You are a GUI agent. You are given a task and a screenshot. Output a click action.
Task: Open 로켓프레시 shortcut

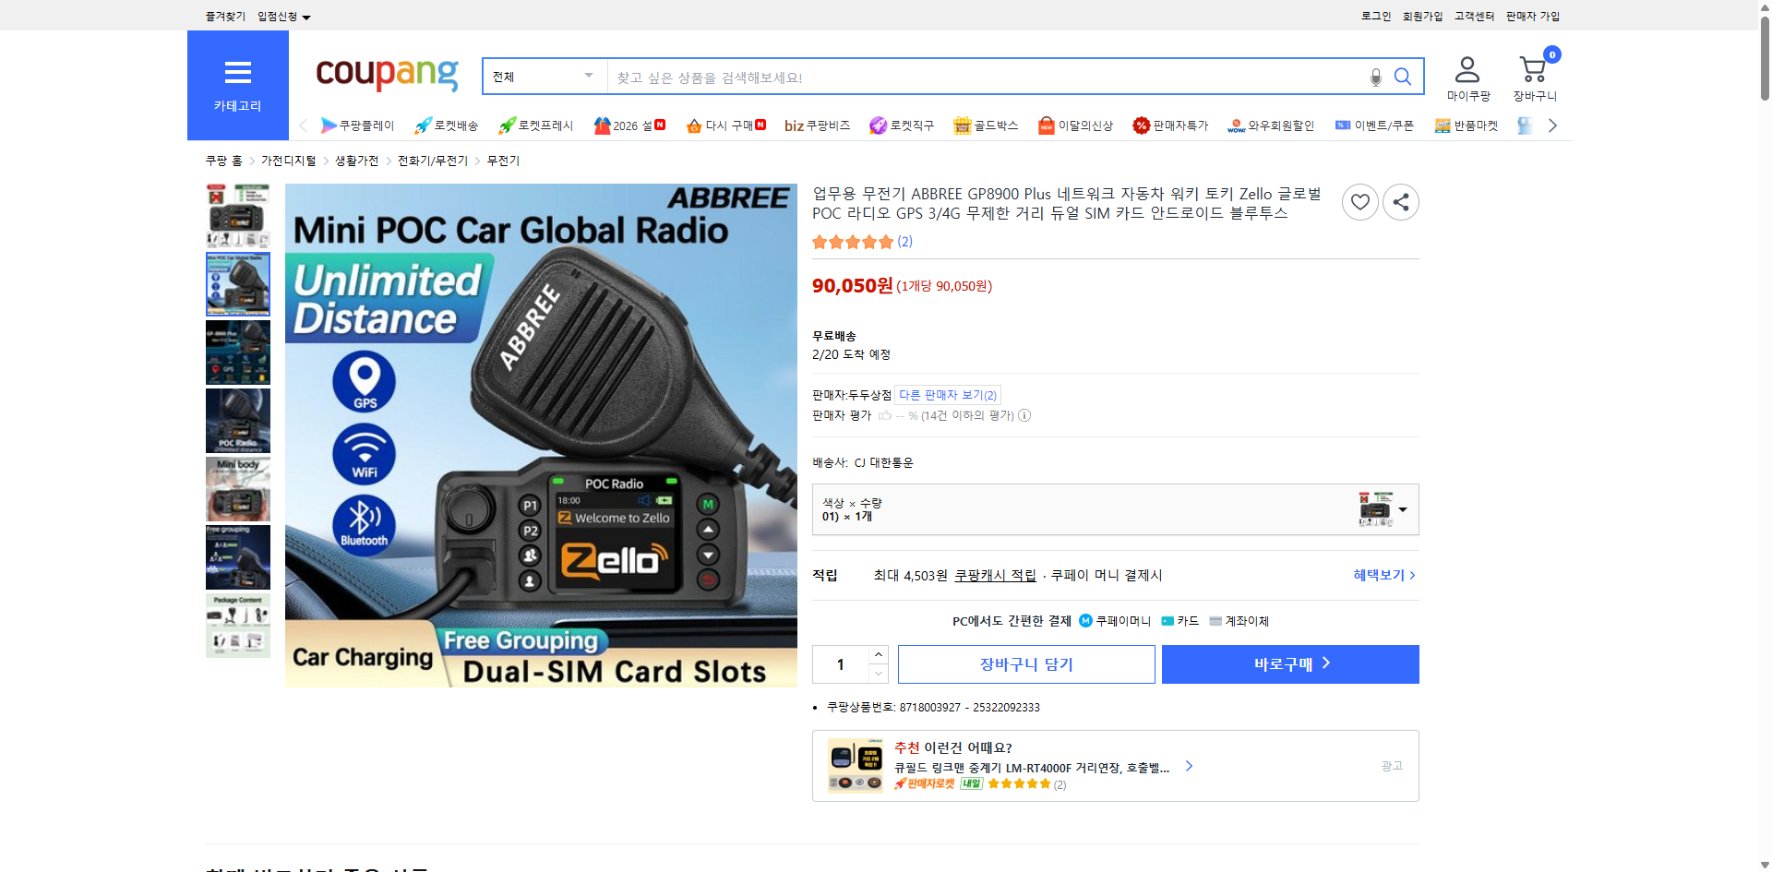pyautogui.click(x=536, y=125)
